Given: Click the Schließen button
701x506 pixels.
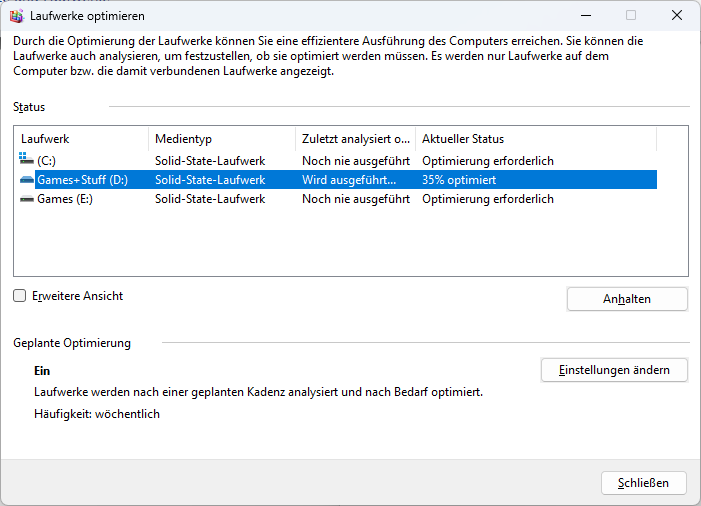Looking at the screenshot, I should [643, 483].
